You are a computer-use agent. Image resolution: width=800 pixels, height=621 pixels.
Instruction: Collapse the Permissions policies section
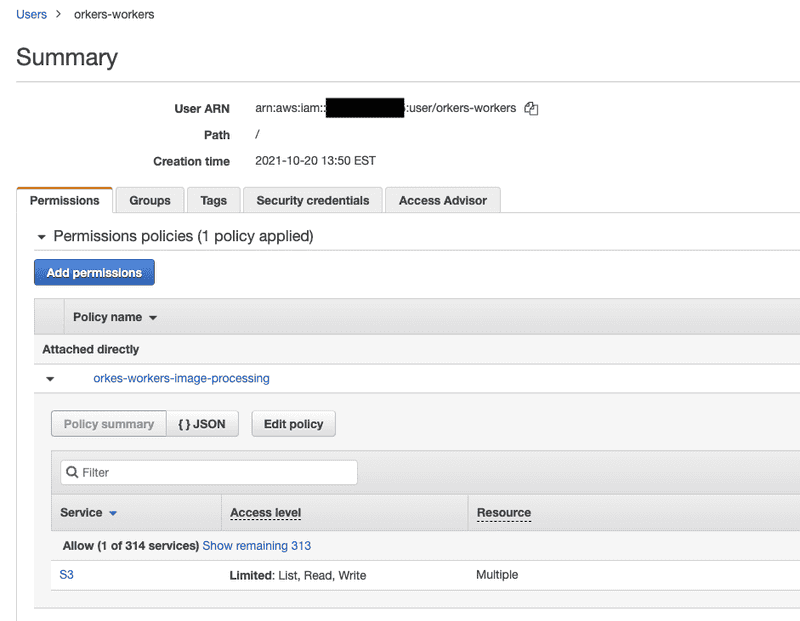41,237
